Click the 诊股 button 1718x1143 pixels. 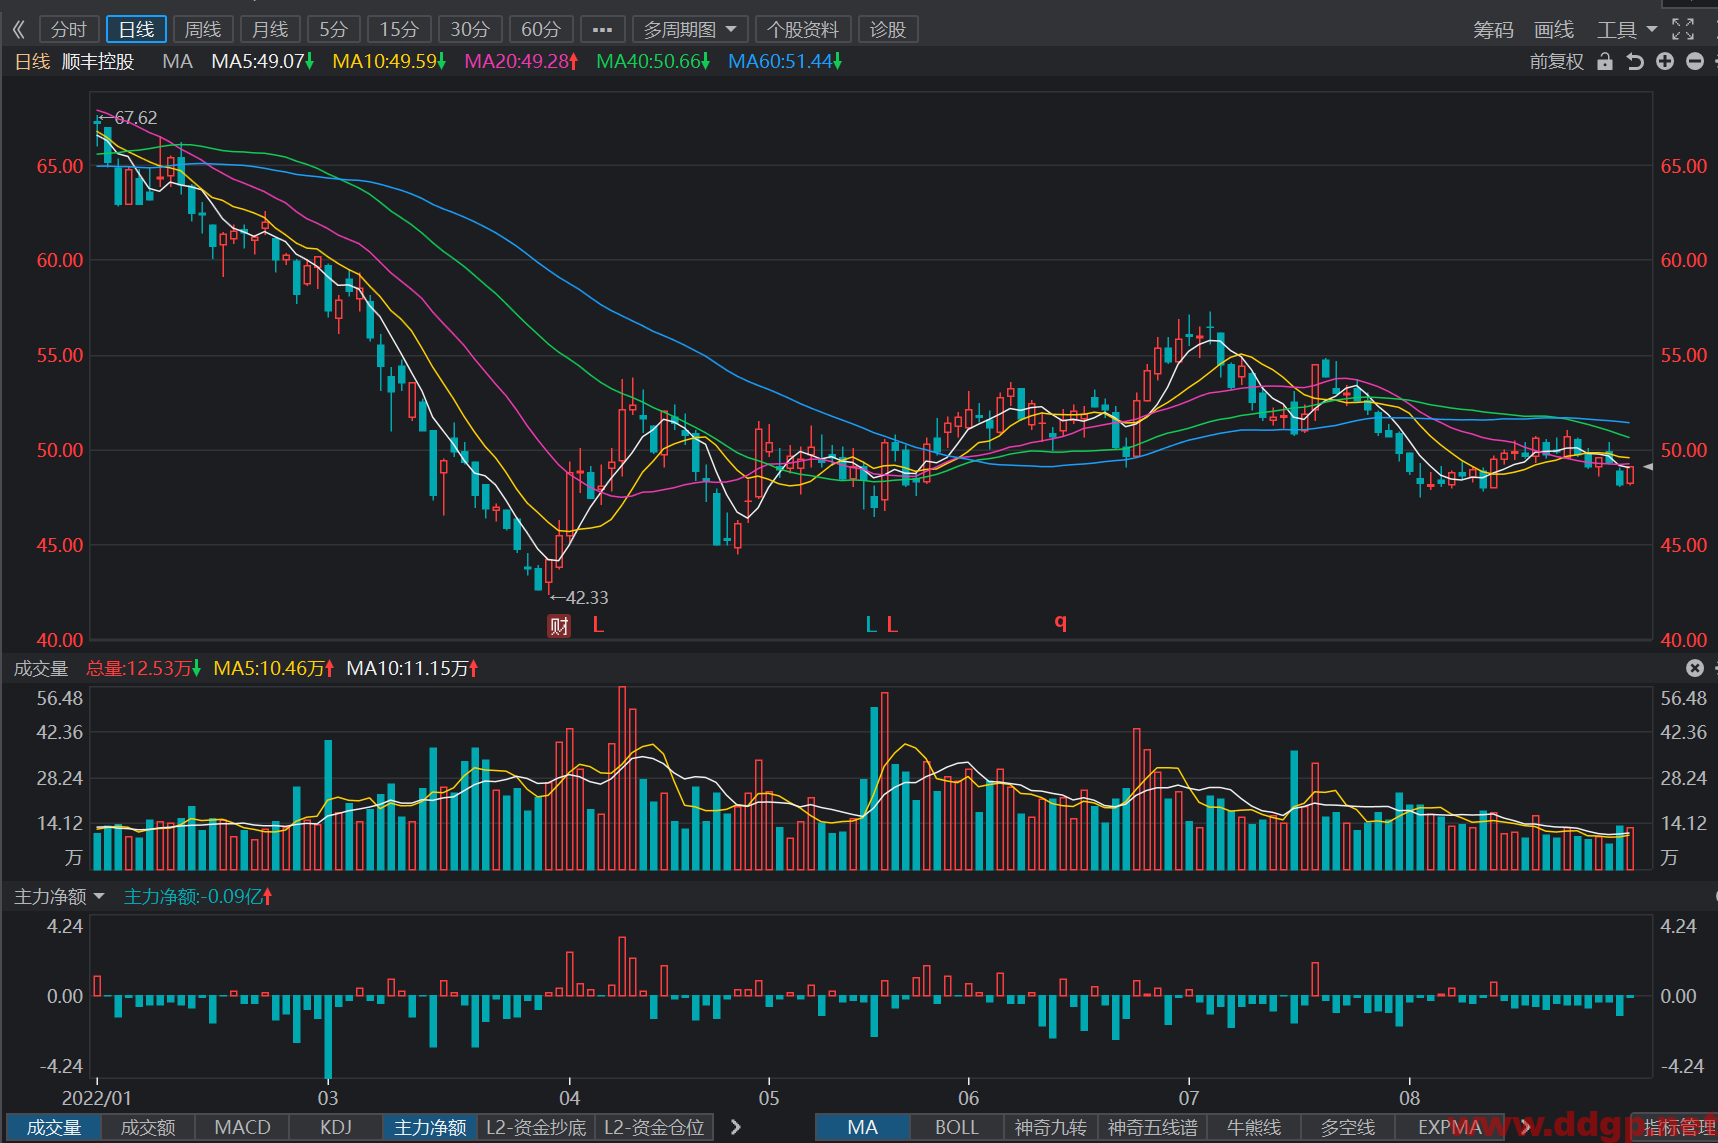pos(888,30)
